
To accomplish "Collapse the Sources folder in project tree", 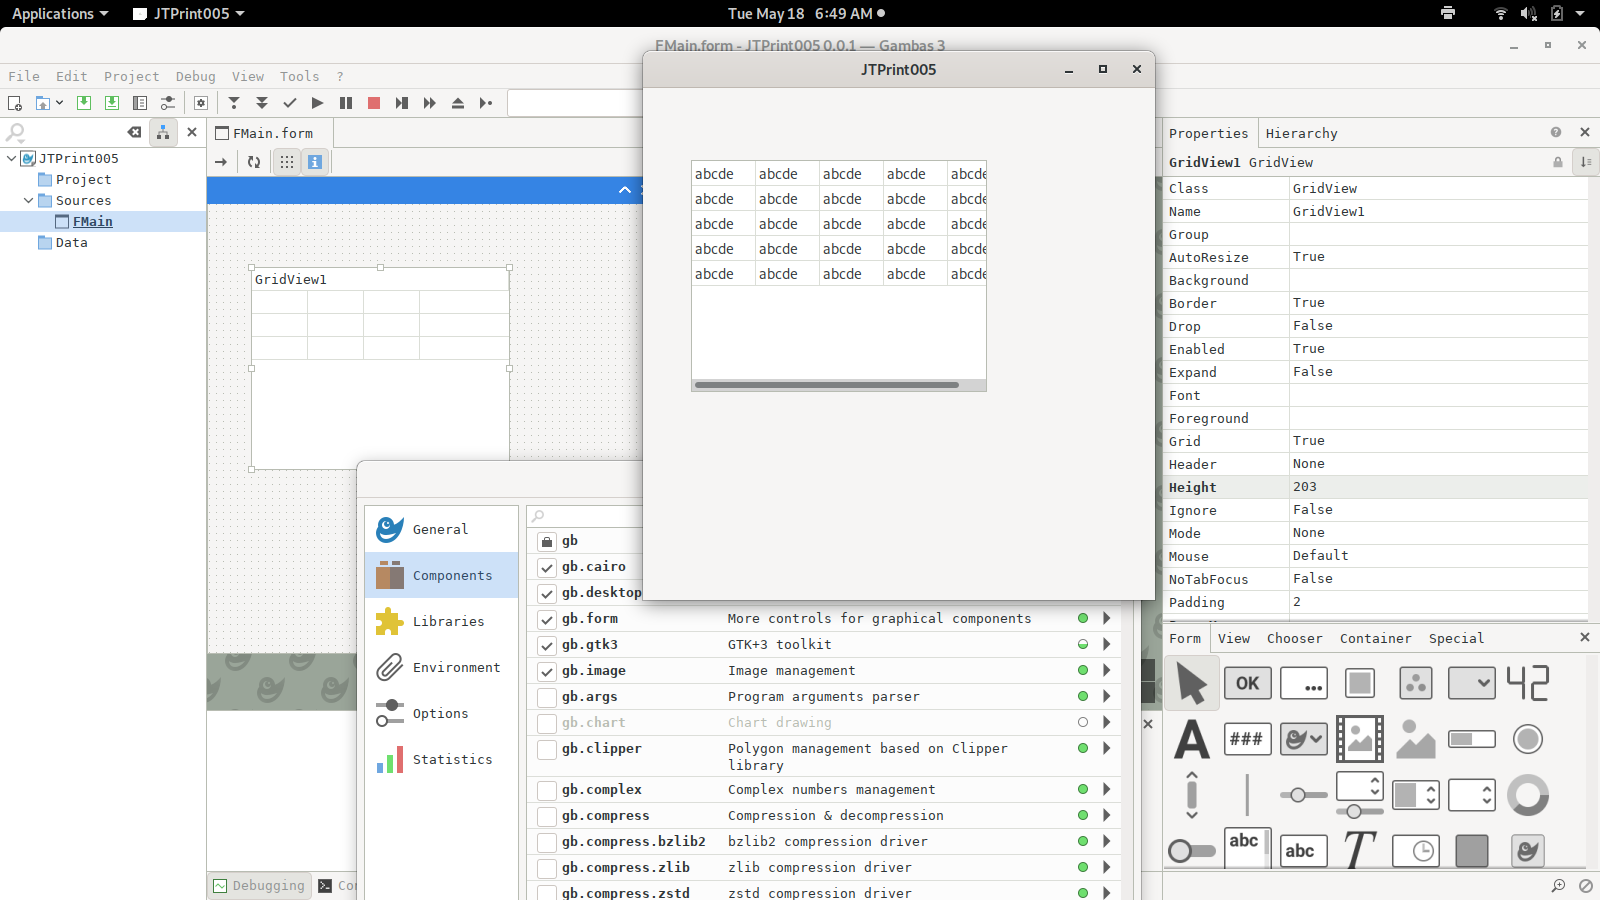I will click(29, 201).
